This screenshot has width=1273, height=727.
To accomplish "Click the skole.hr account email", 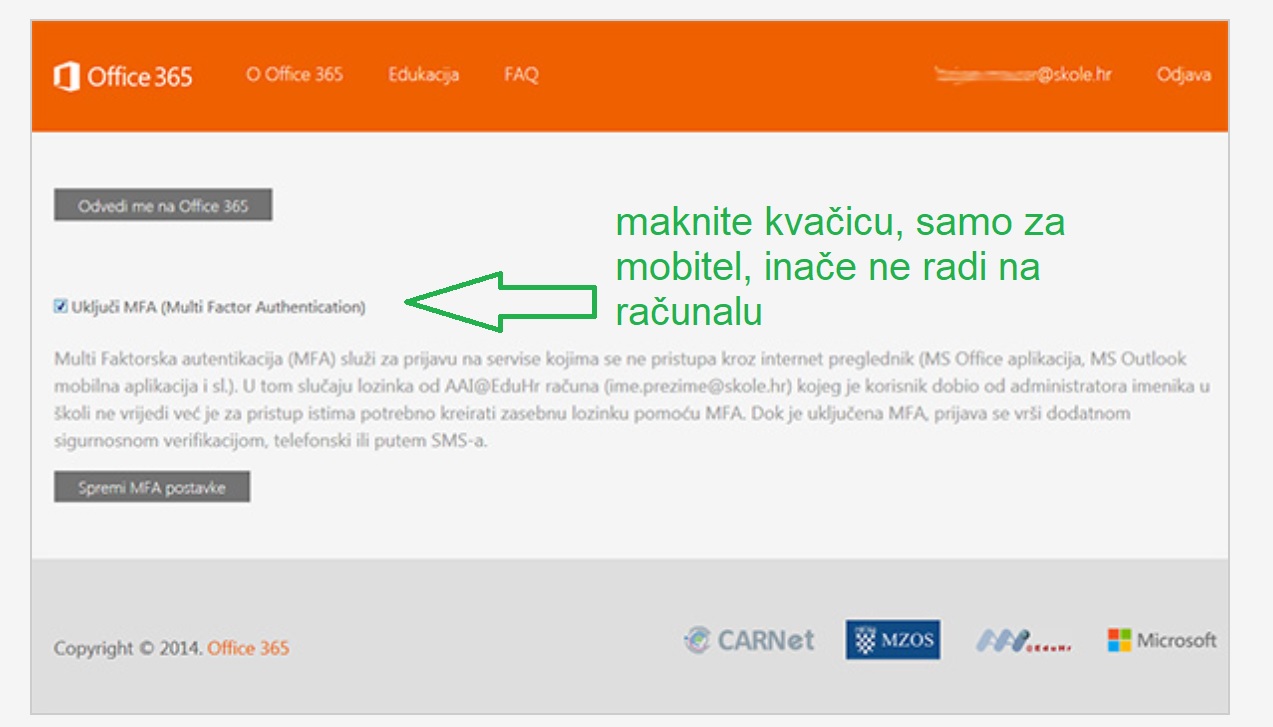I will (1022, 75).
